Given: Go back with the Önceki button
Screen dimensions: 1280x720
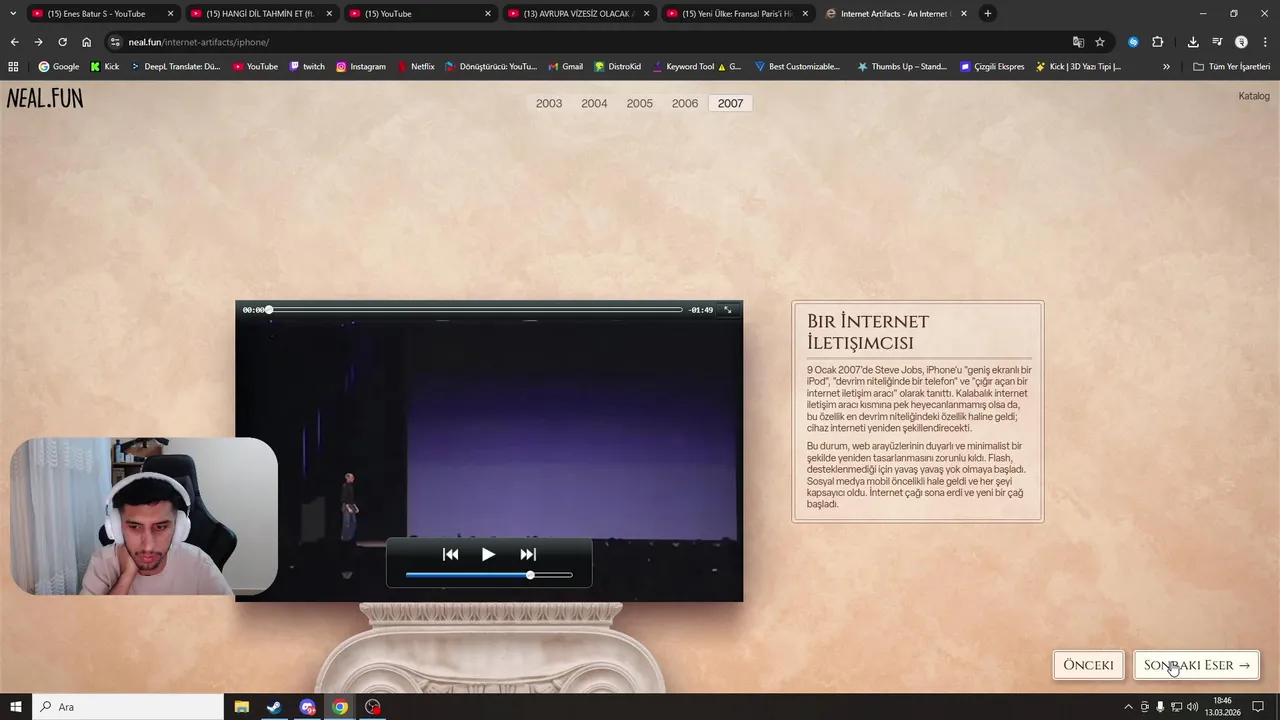Looking at the screenshot, I should pyautogui.click(x=1088, y=665).
